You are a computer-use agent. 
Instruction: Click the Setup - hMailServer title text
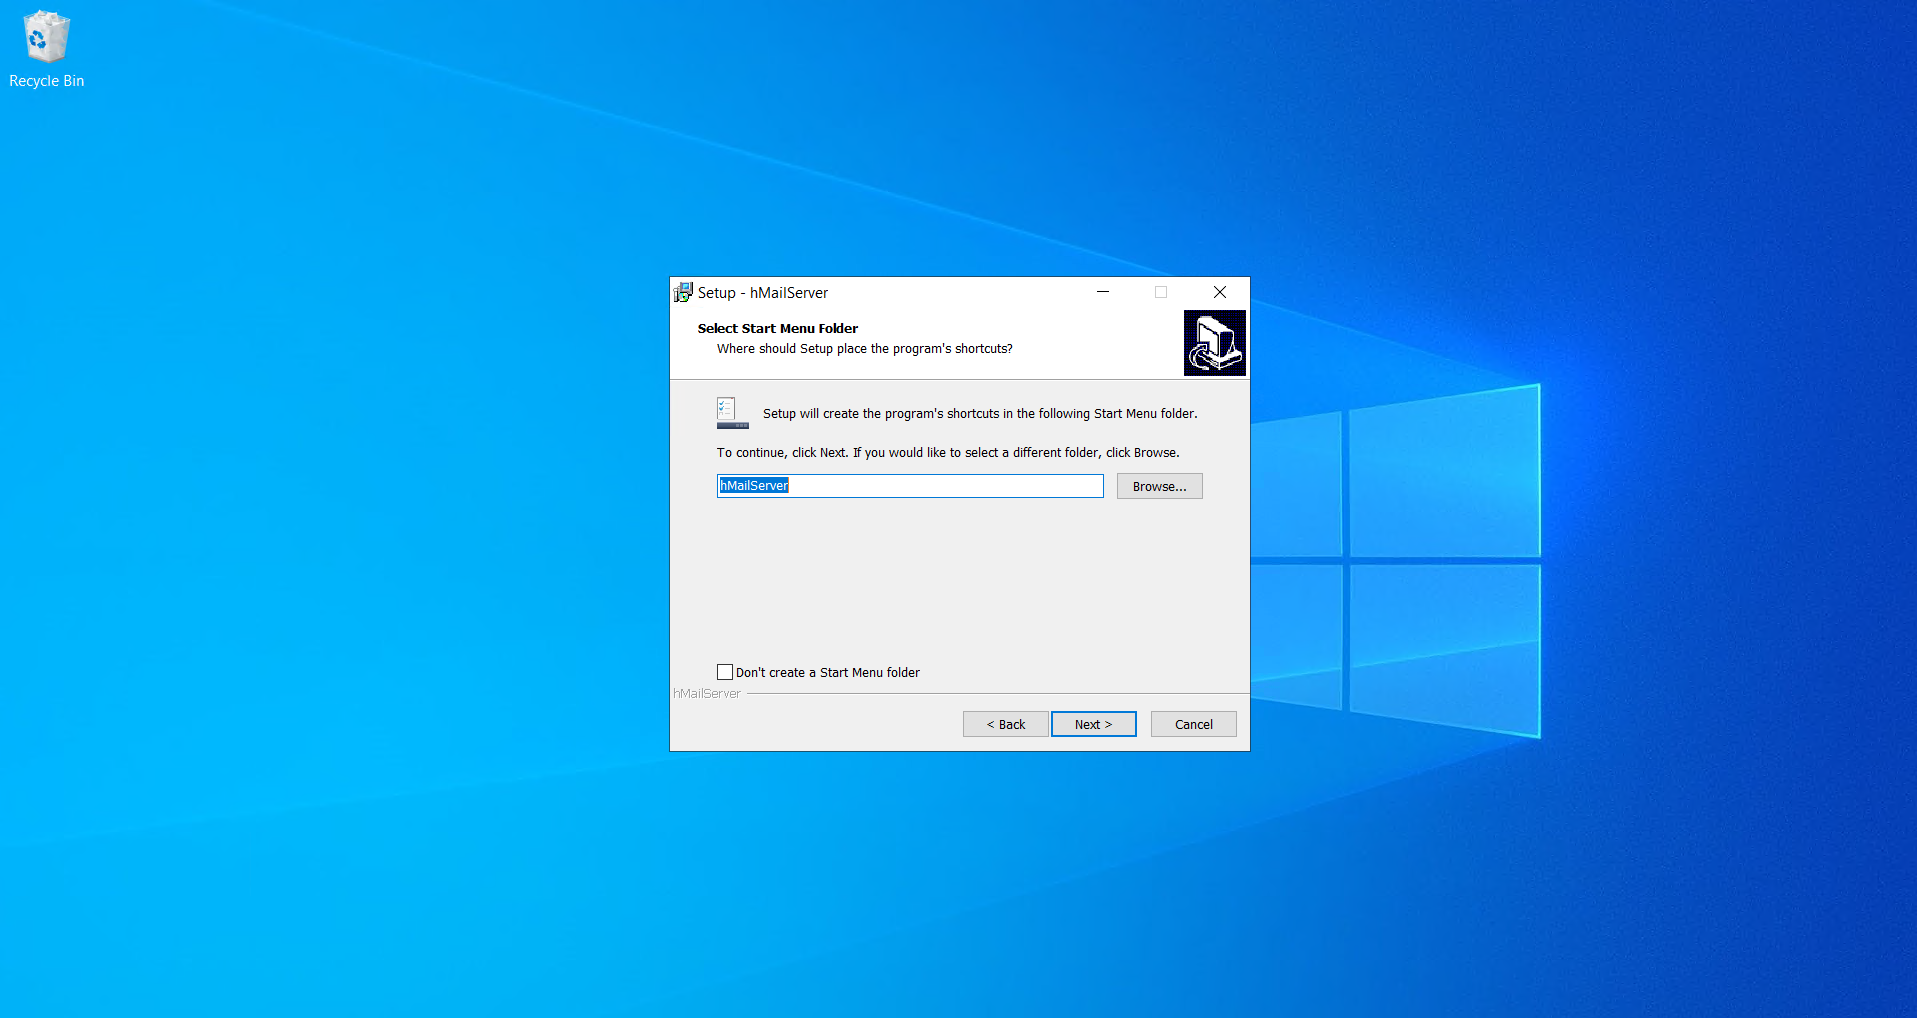tap(763, 293)
